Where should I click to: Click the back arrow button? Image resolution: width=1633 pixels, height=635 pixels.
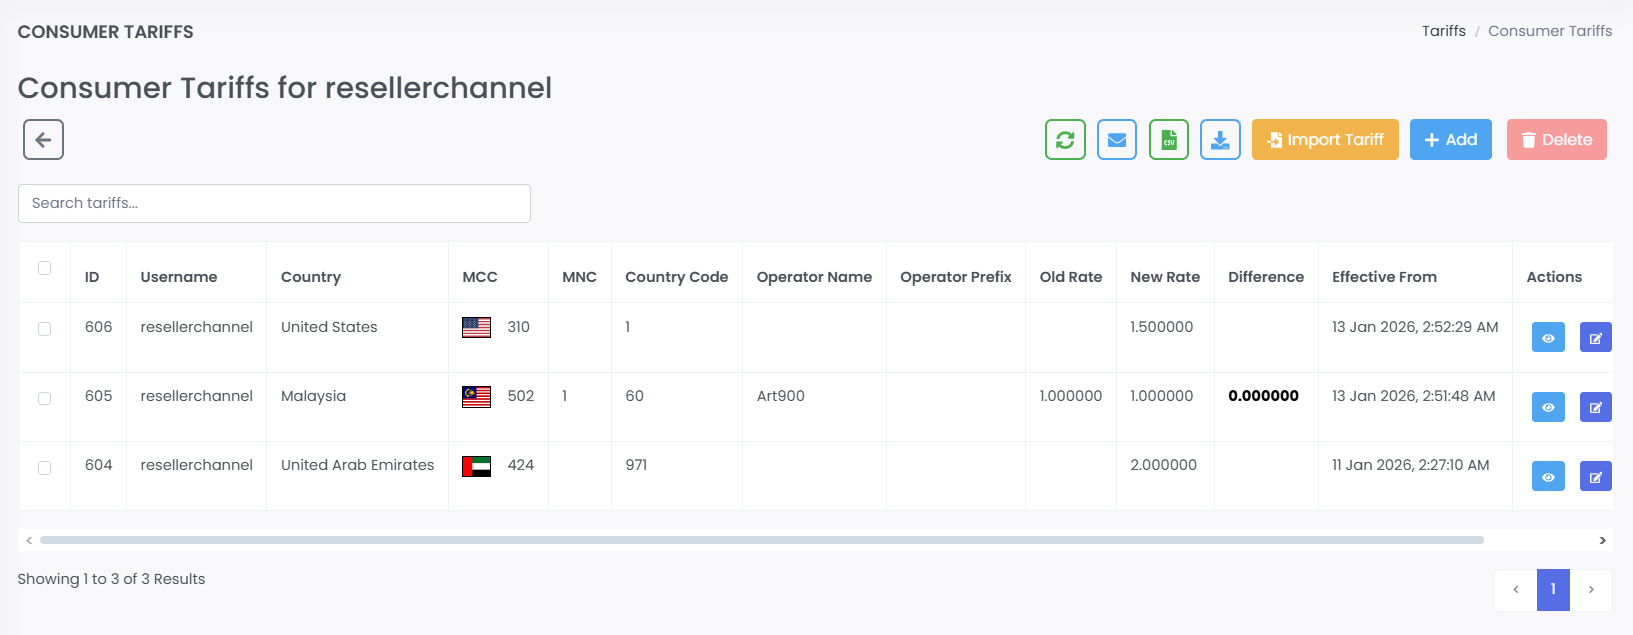[x=43, y=140]
